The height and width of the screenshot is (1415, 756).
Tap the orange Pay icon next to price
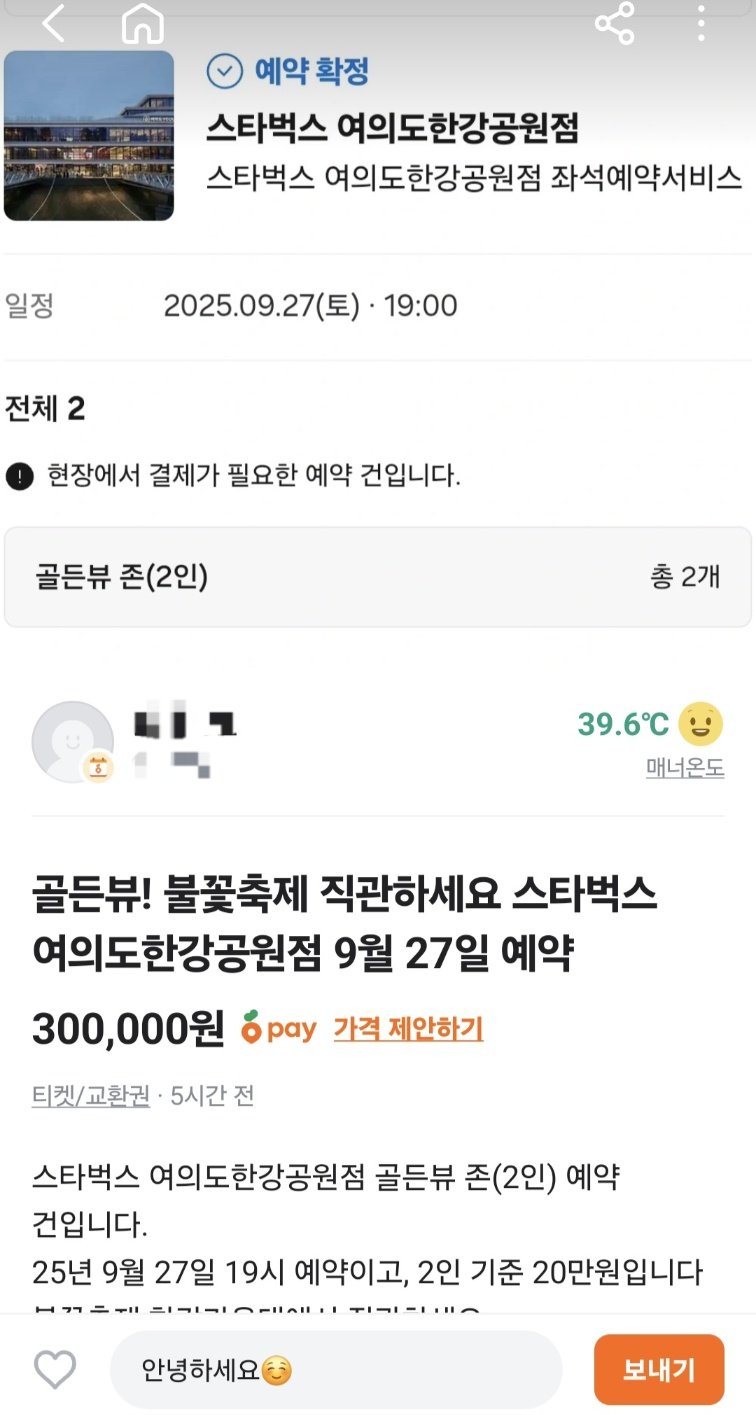279,1028
